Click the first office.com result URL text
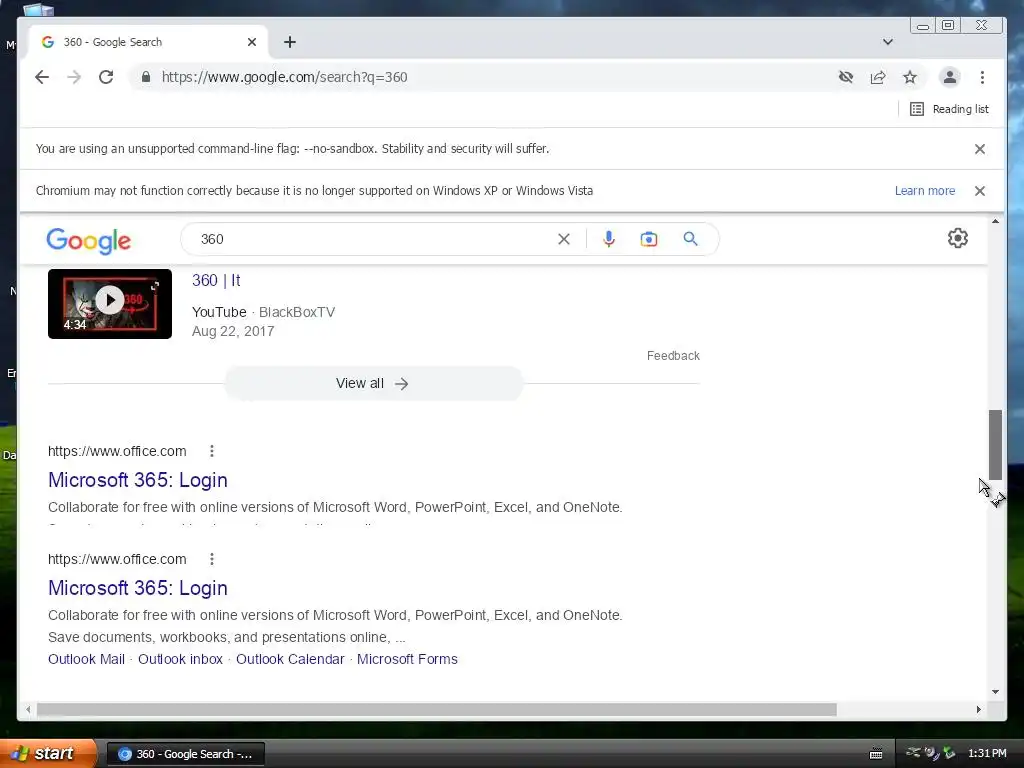This screenshot has width=1024, height=768. click(x=117, y=451)
